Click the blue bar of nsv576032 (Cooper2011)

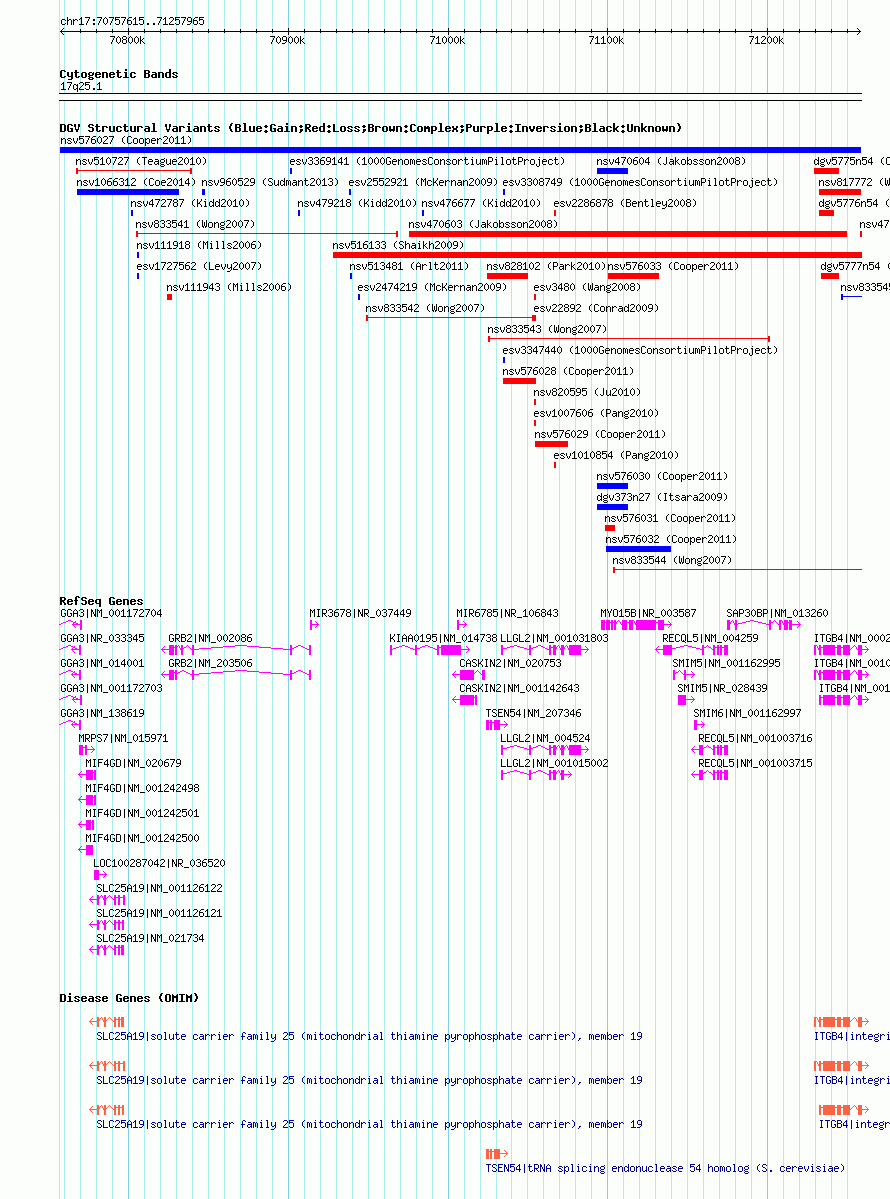click(x=638, y=549)
